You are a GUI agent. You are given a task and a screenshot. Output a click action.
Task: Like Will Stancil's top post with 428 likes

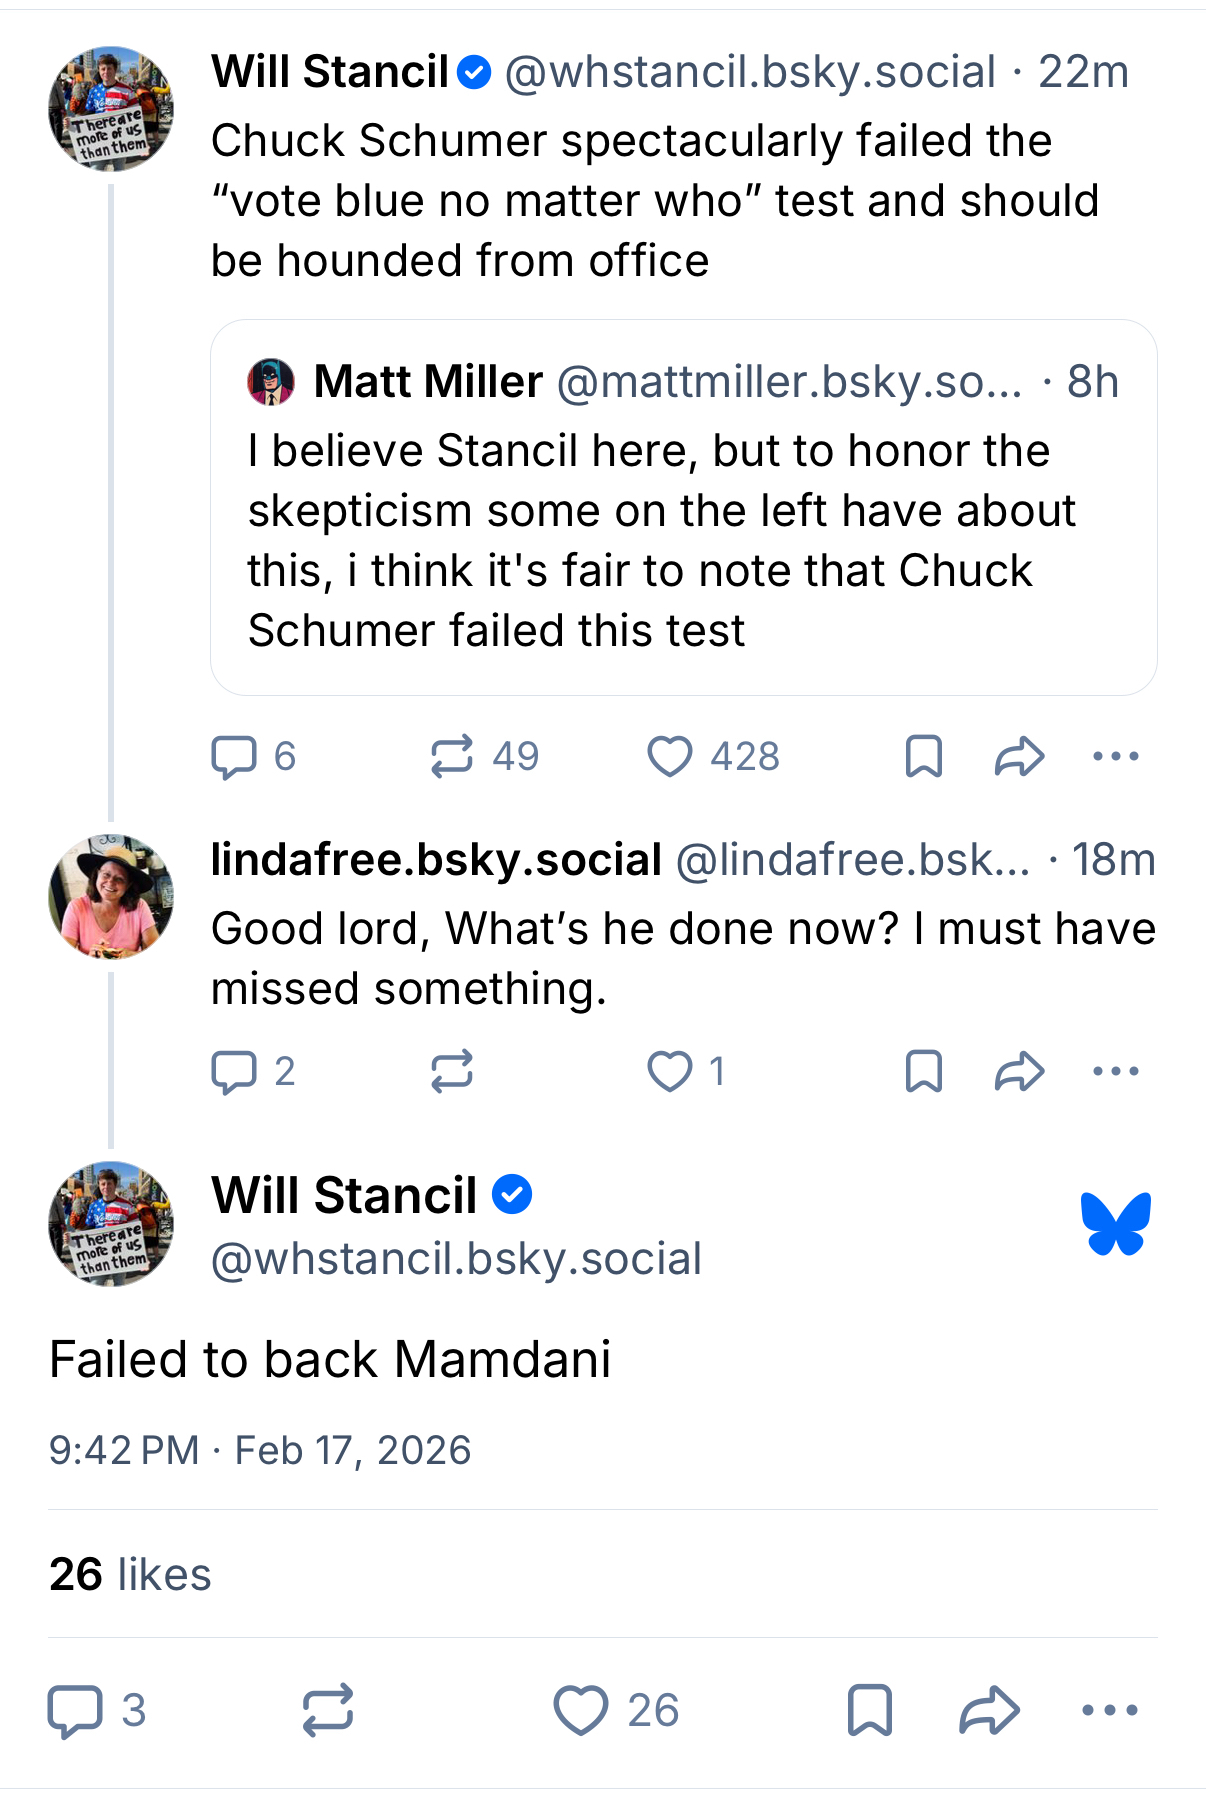point(670,757)
